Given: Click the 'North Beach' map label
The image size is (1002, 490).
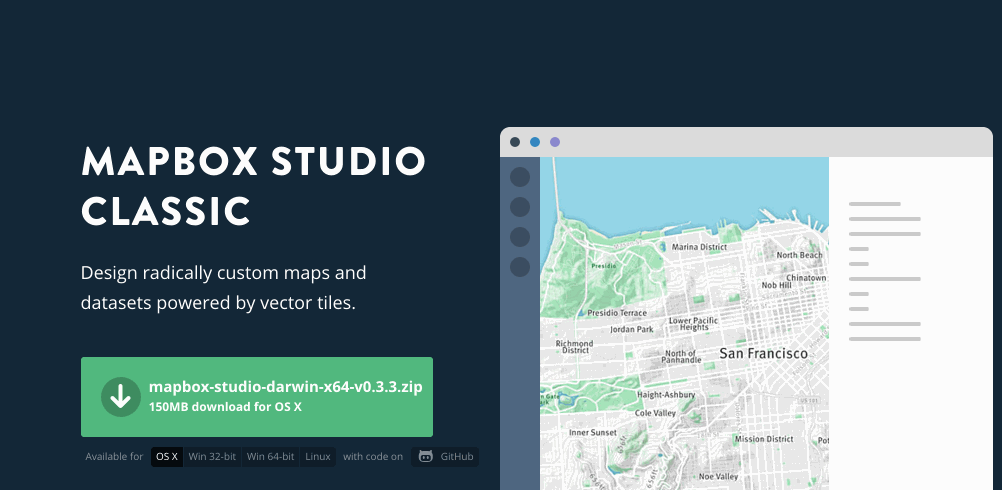Looking at the screenshot, I should (x=799, y=255).
